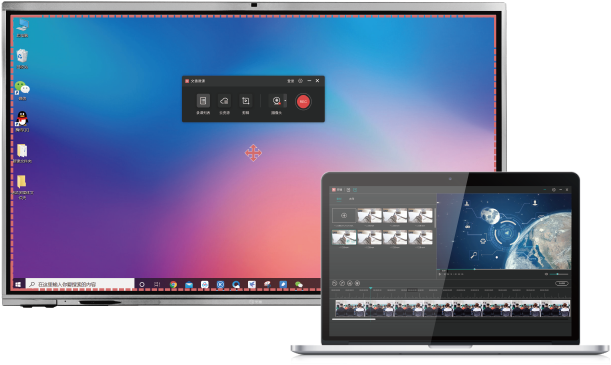Click the add media plus thumbnail in editor
The height and width of the screenshot is (365, 611).
[344, 215]
